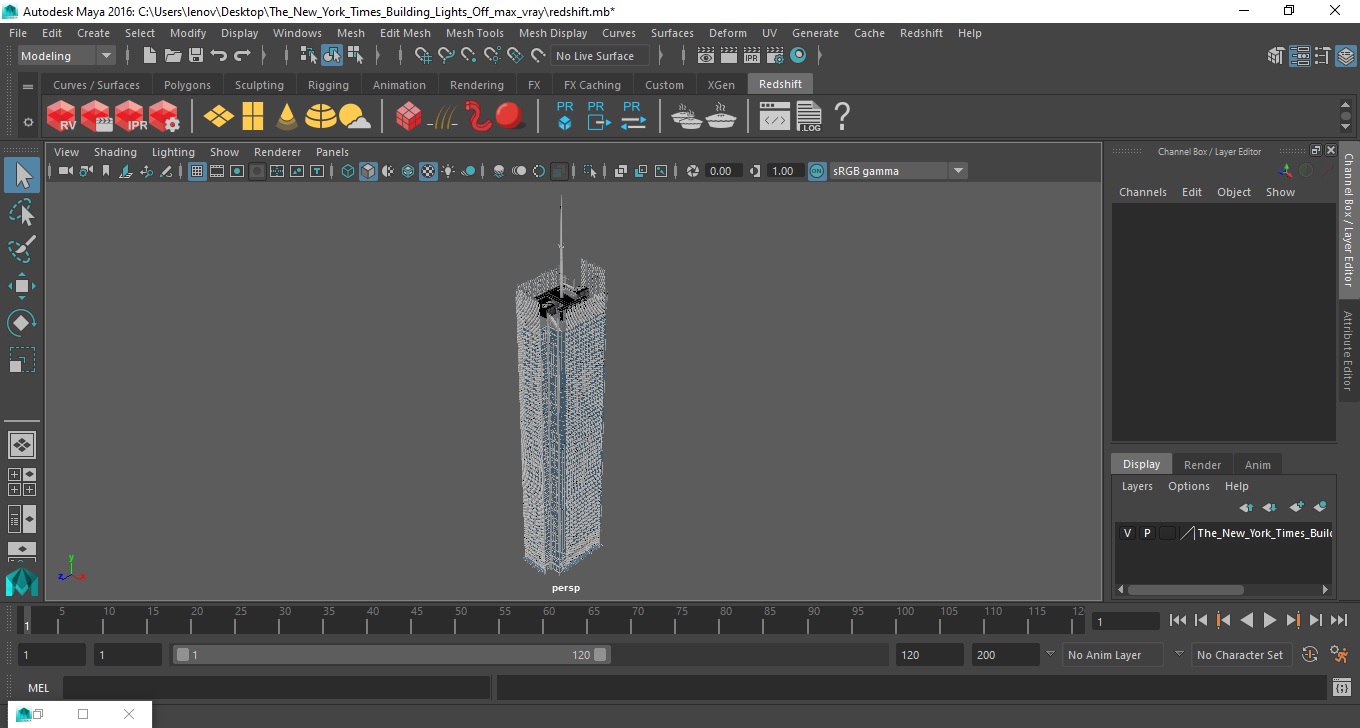Click MEL script language label button
This screenshot has height=728, width=1360.
pyautogui.click(x=38, y=688)
